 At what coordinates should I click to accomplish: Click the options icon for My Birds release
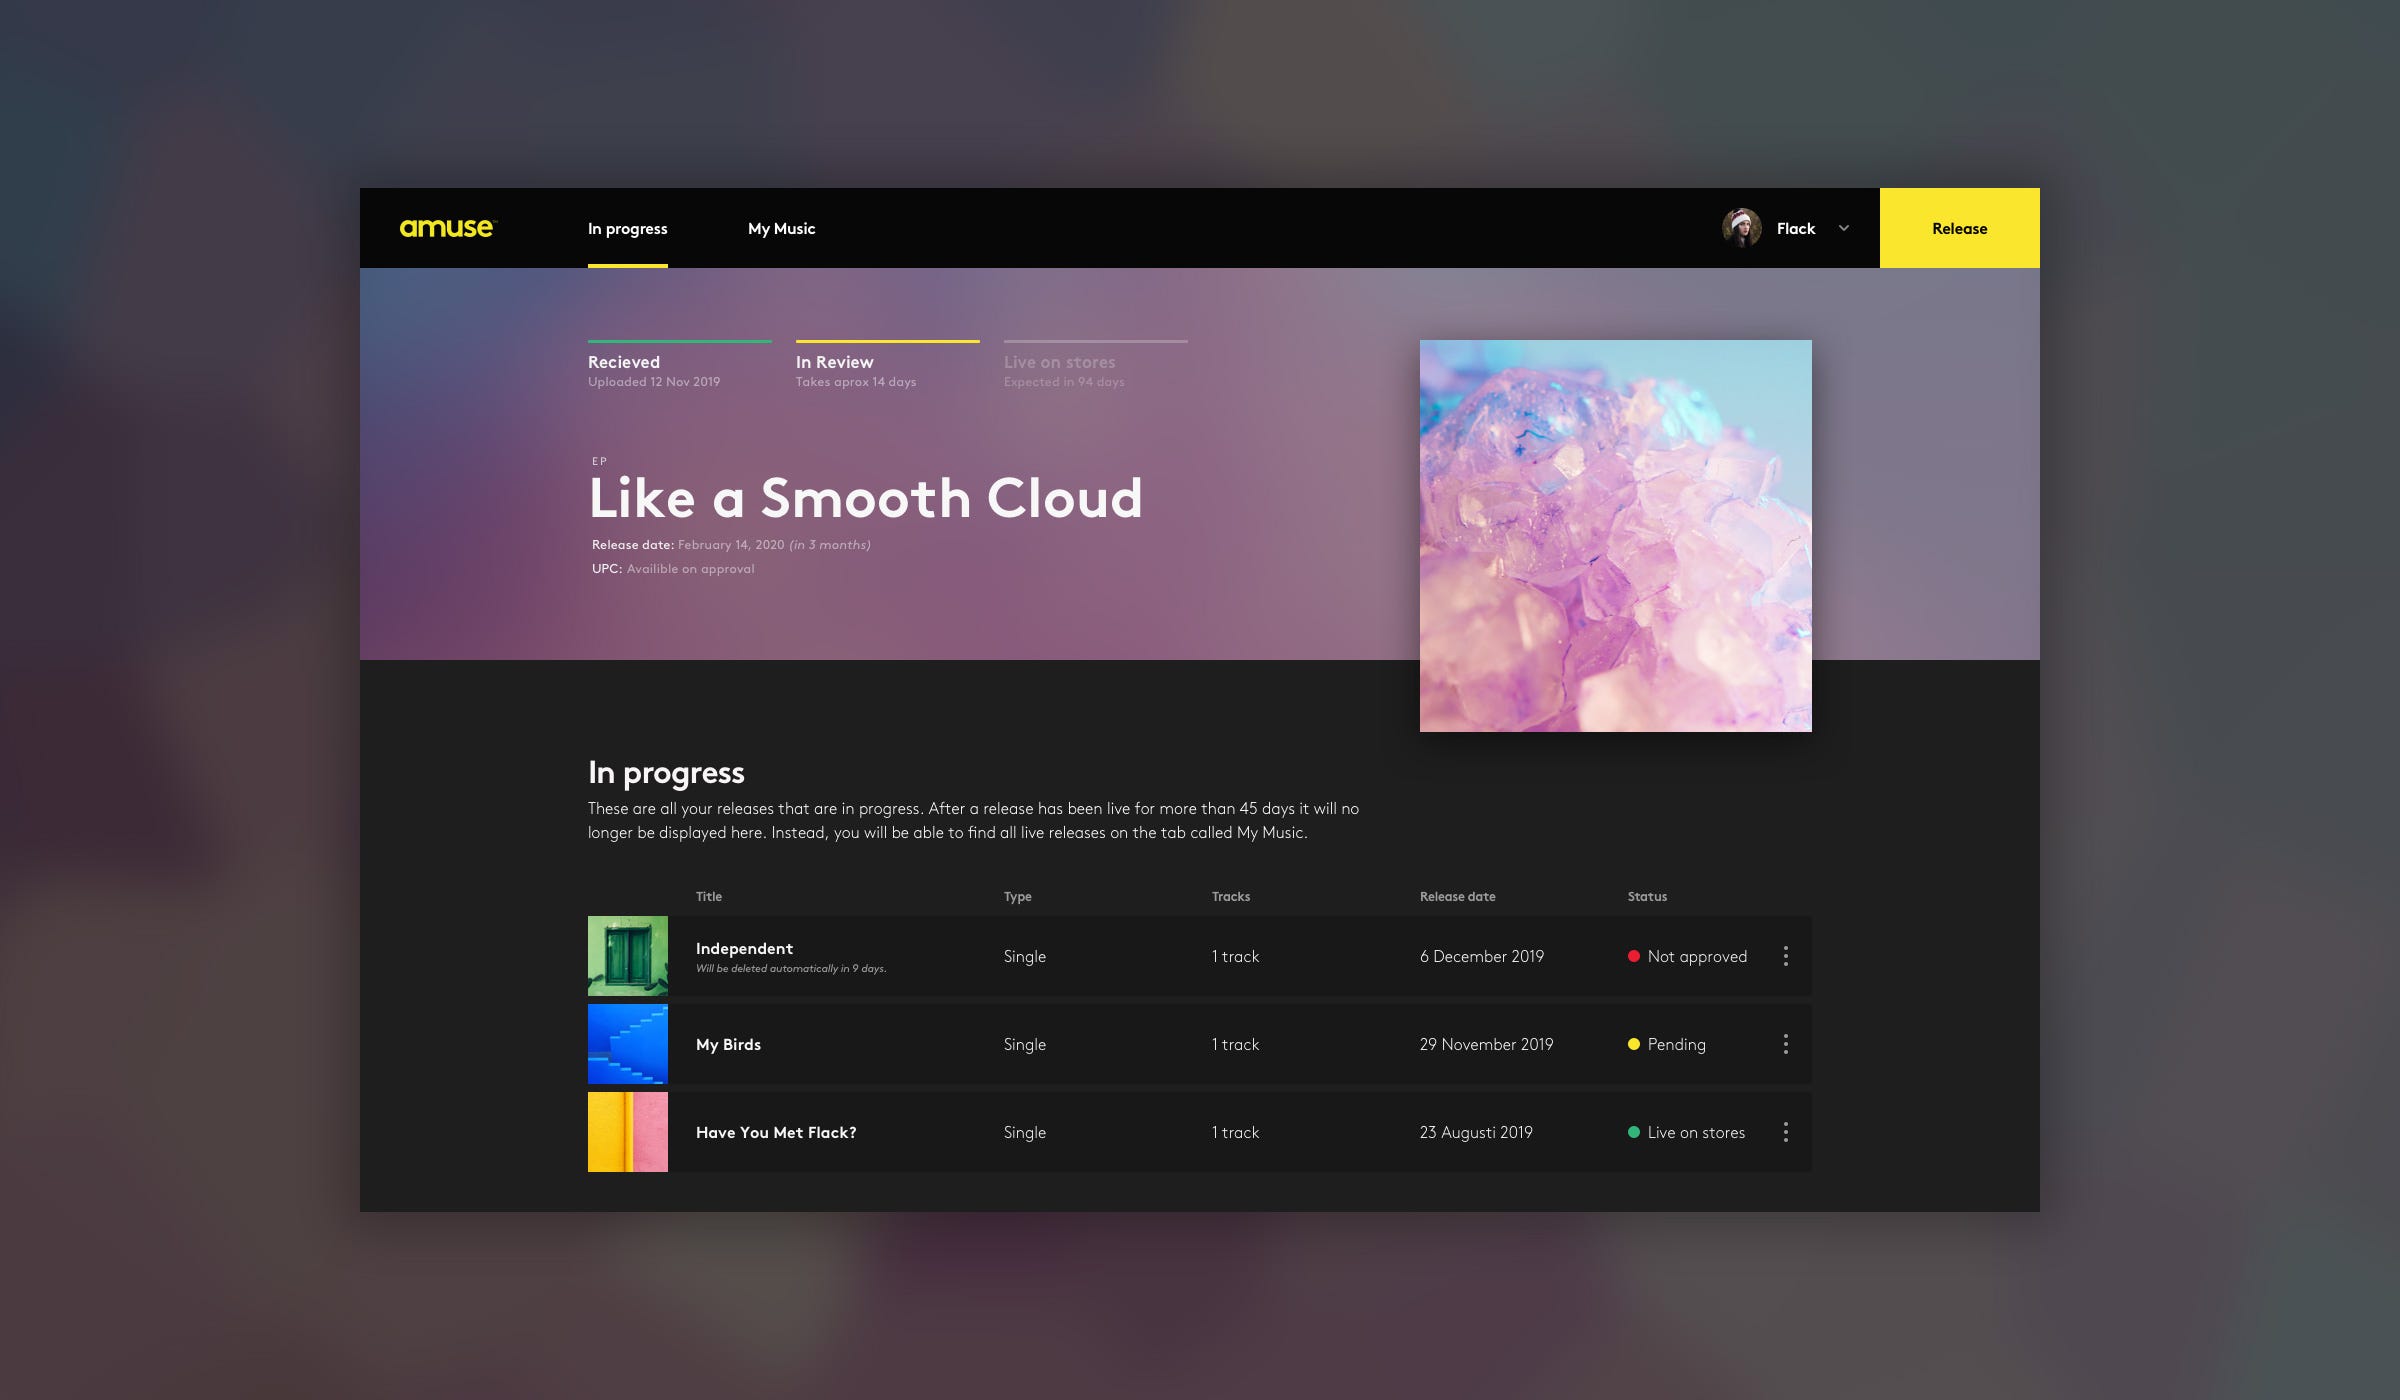[x=1785, y=1043]
